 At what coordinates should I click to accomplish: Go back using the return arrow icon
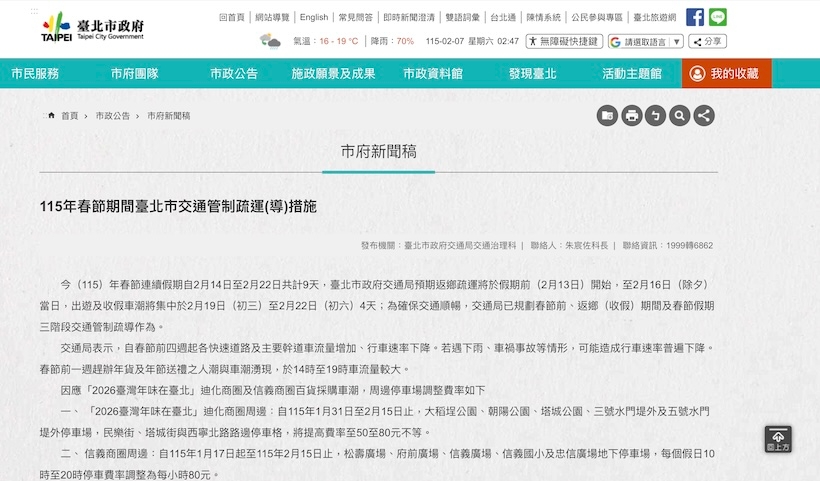click(x=656, y=116)
